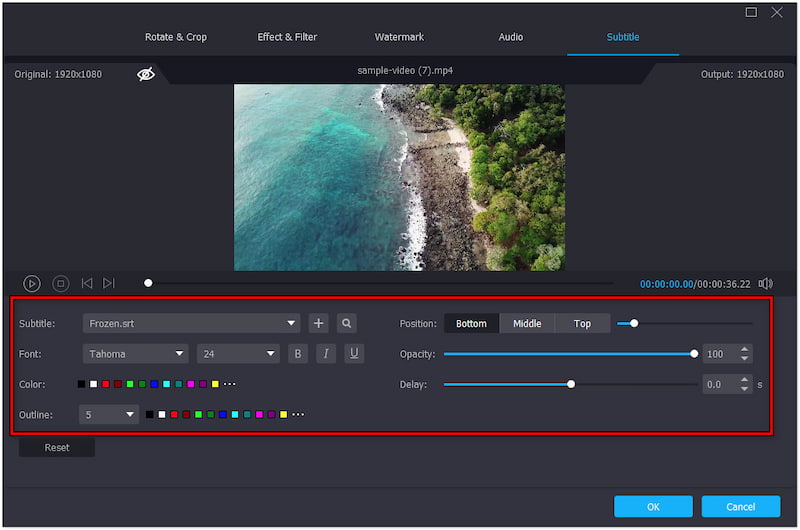Screen dimensions: 800x530
Task: Mute audio with the speaker icon
Action: pos(766,284)
